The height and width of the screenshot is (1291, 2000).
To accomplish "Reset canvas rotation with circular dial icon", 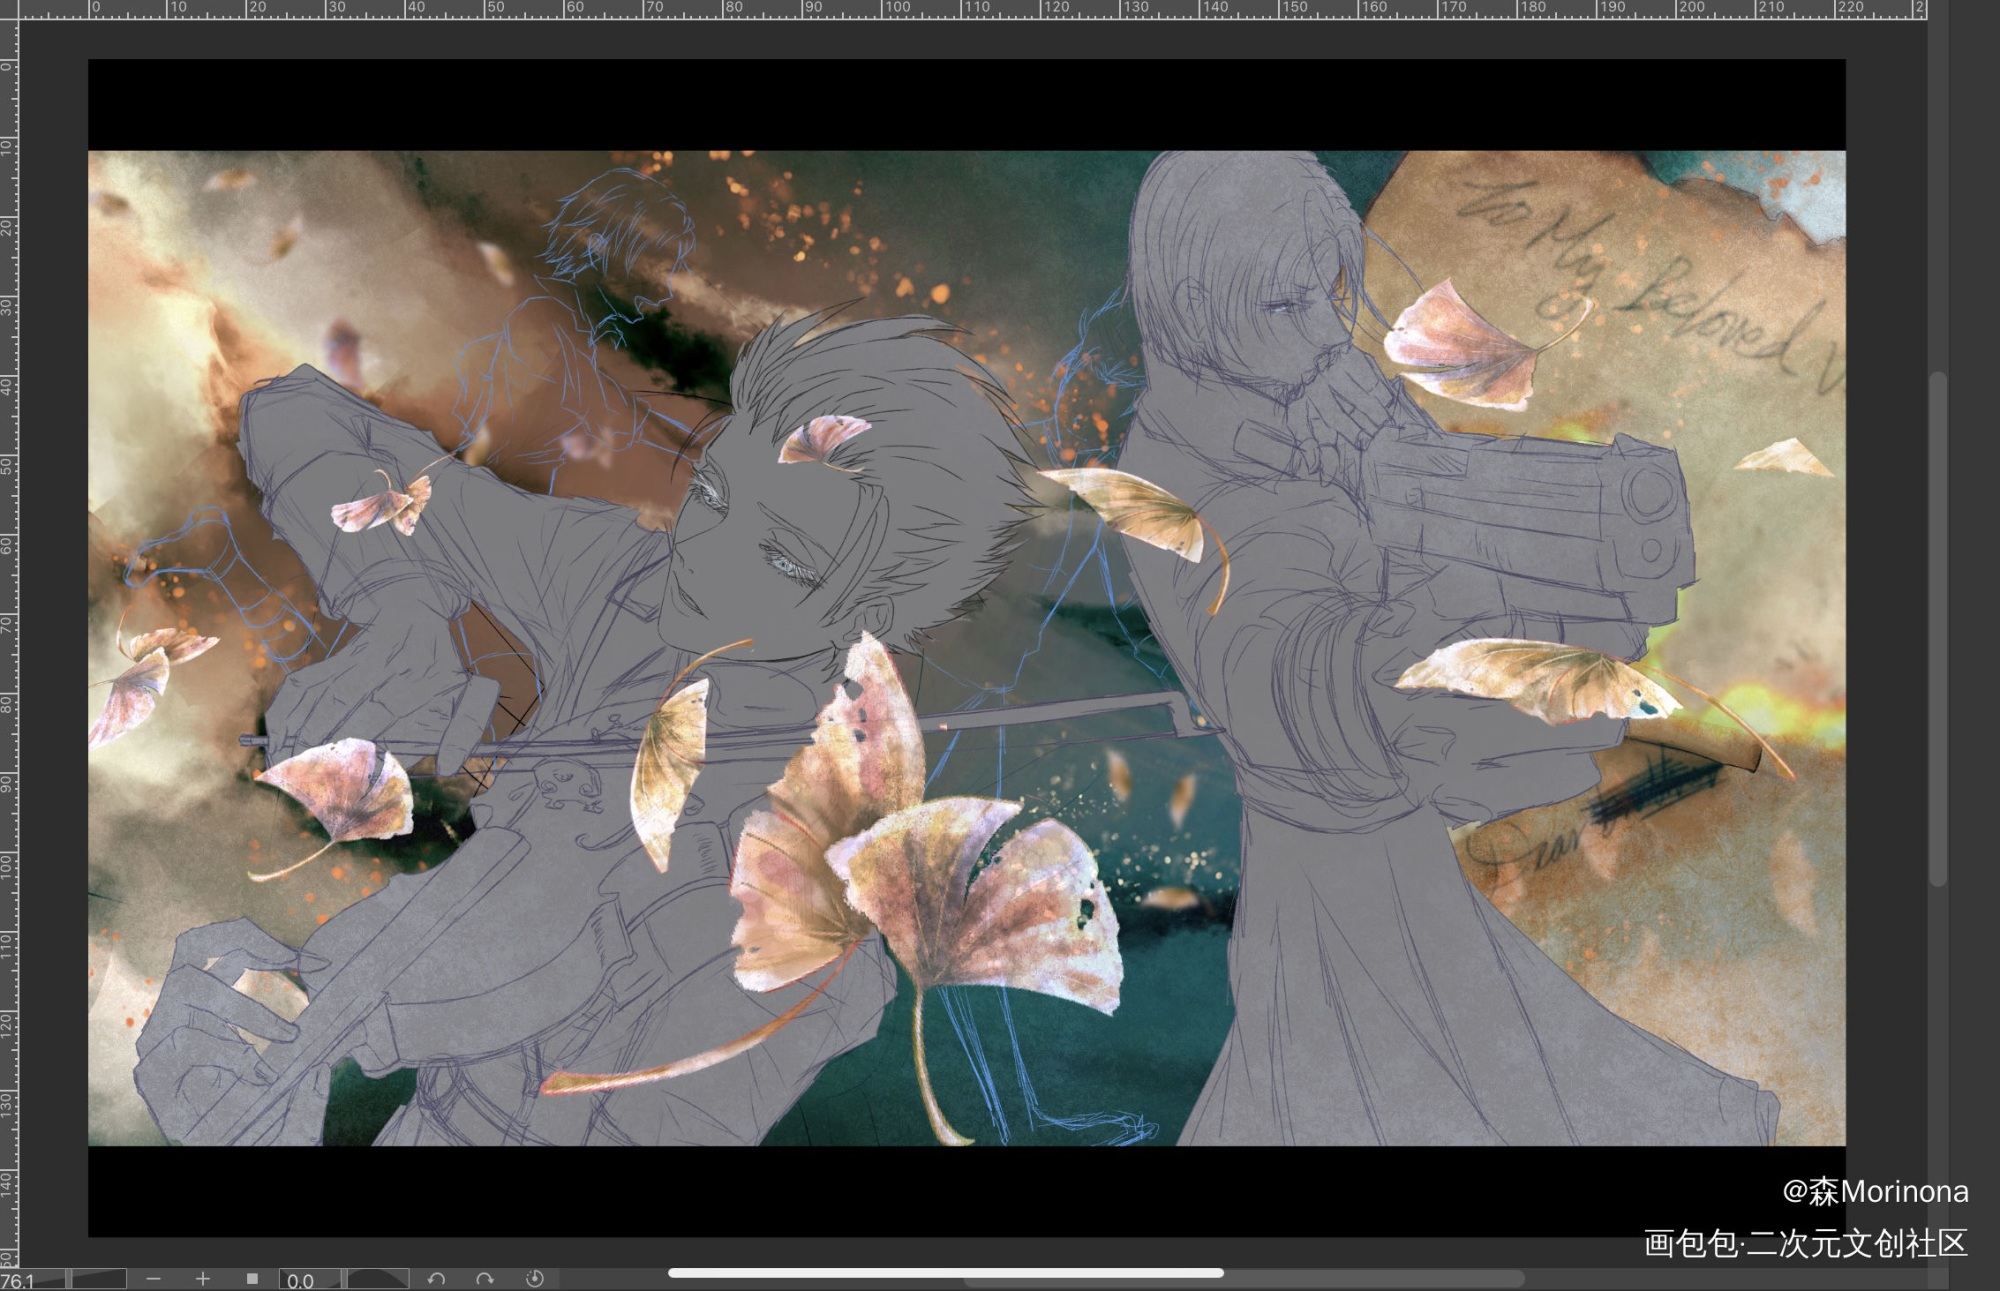I will [x=534, y=1279].
